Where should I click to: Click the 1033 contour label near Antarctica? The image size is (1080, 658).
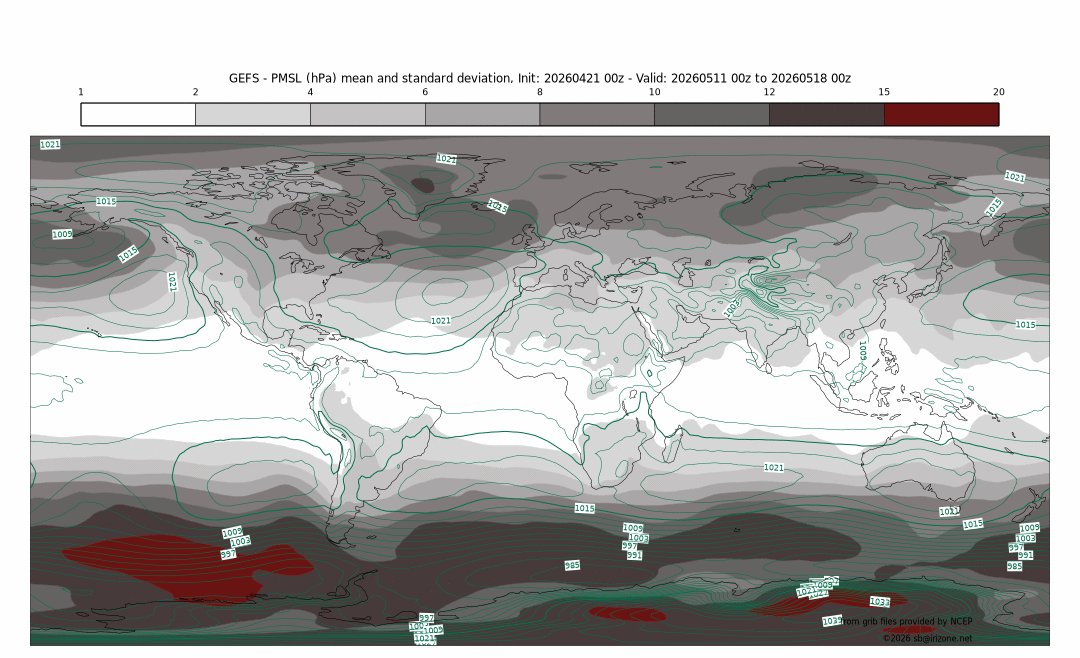(879, 602)
